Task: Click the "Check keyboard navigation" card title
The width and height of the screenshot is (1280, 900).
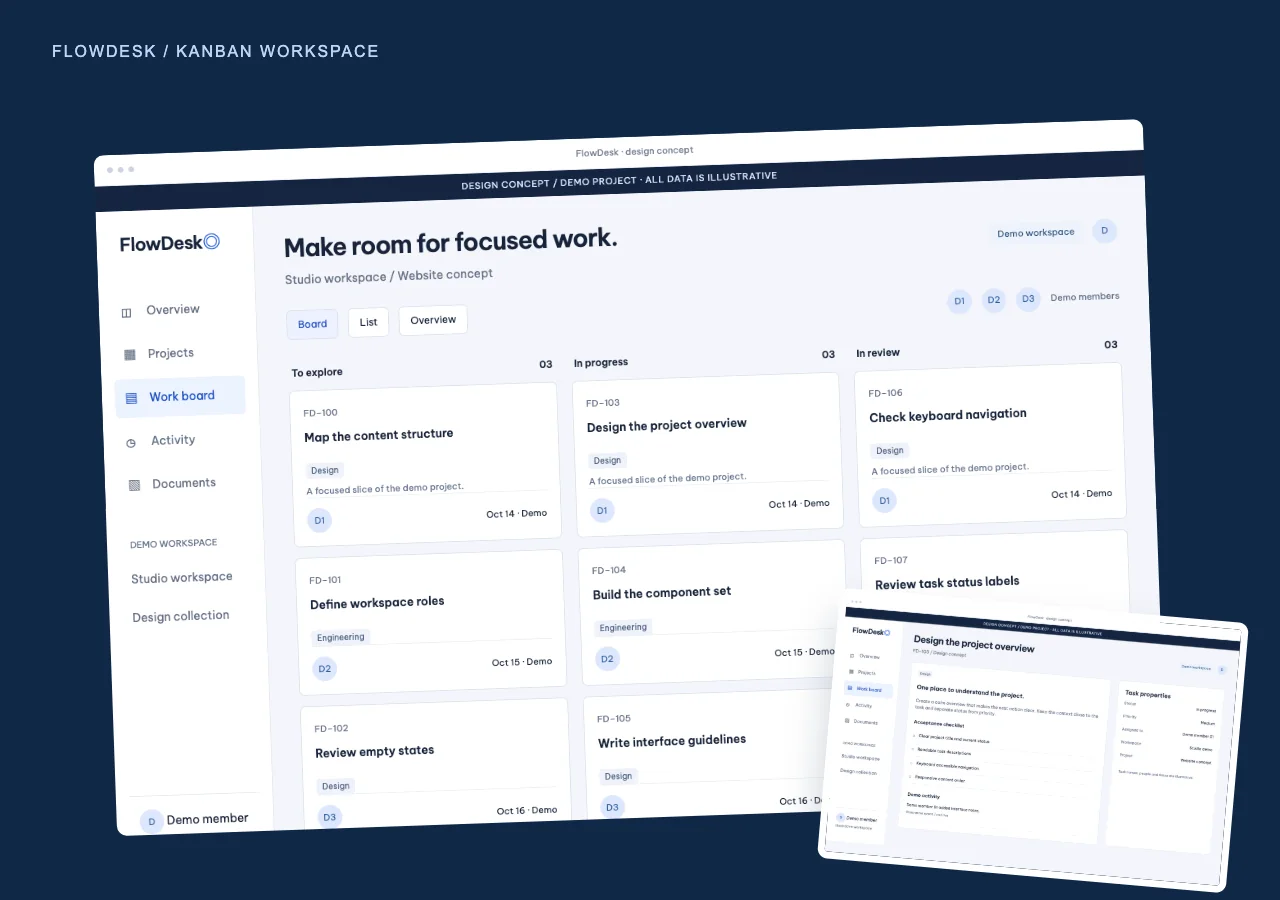Action: click(x=948, y=415)
